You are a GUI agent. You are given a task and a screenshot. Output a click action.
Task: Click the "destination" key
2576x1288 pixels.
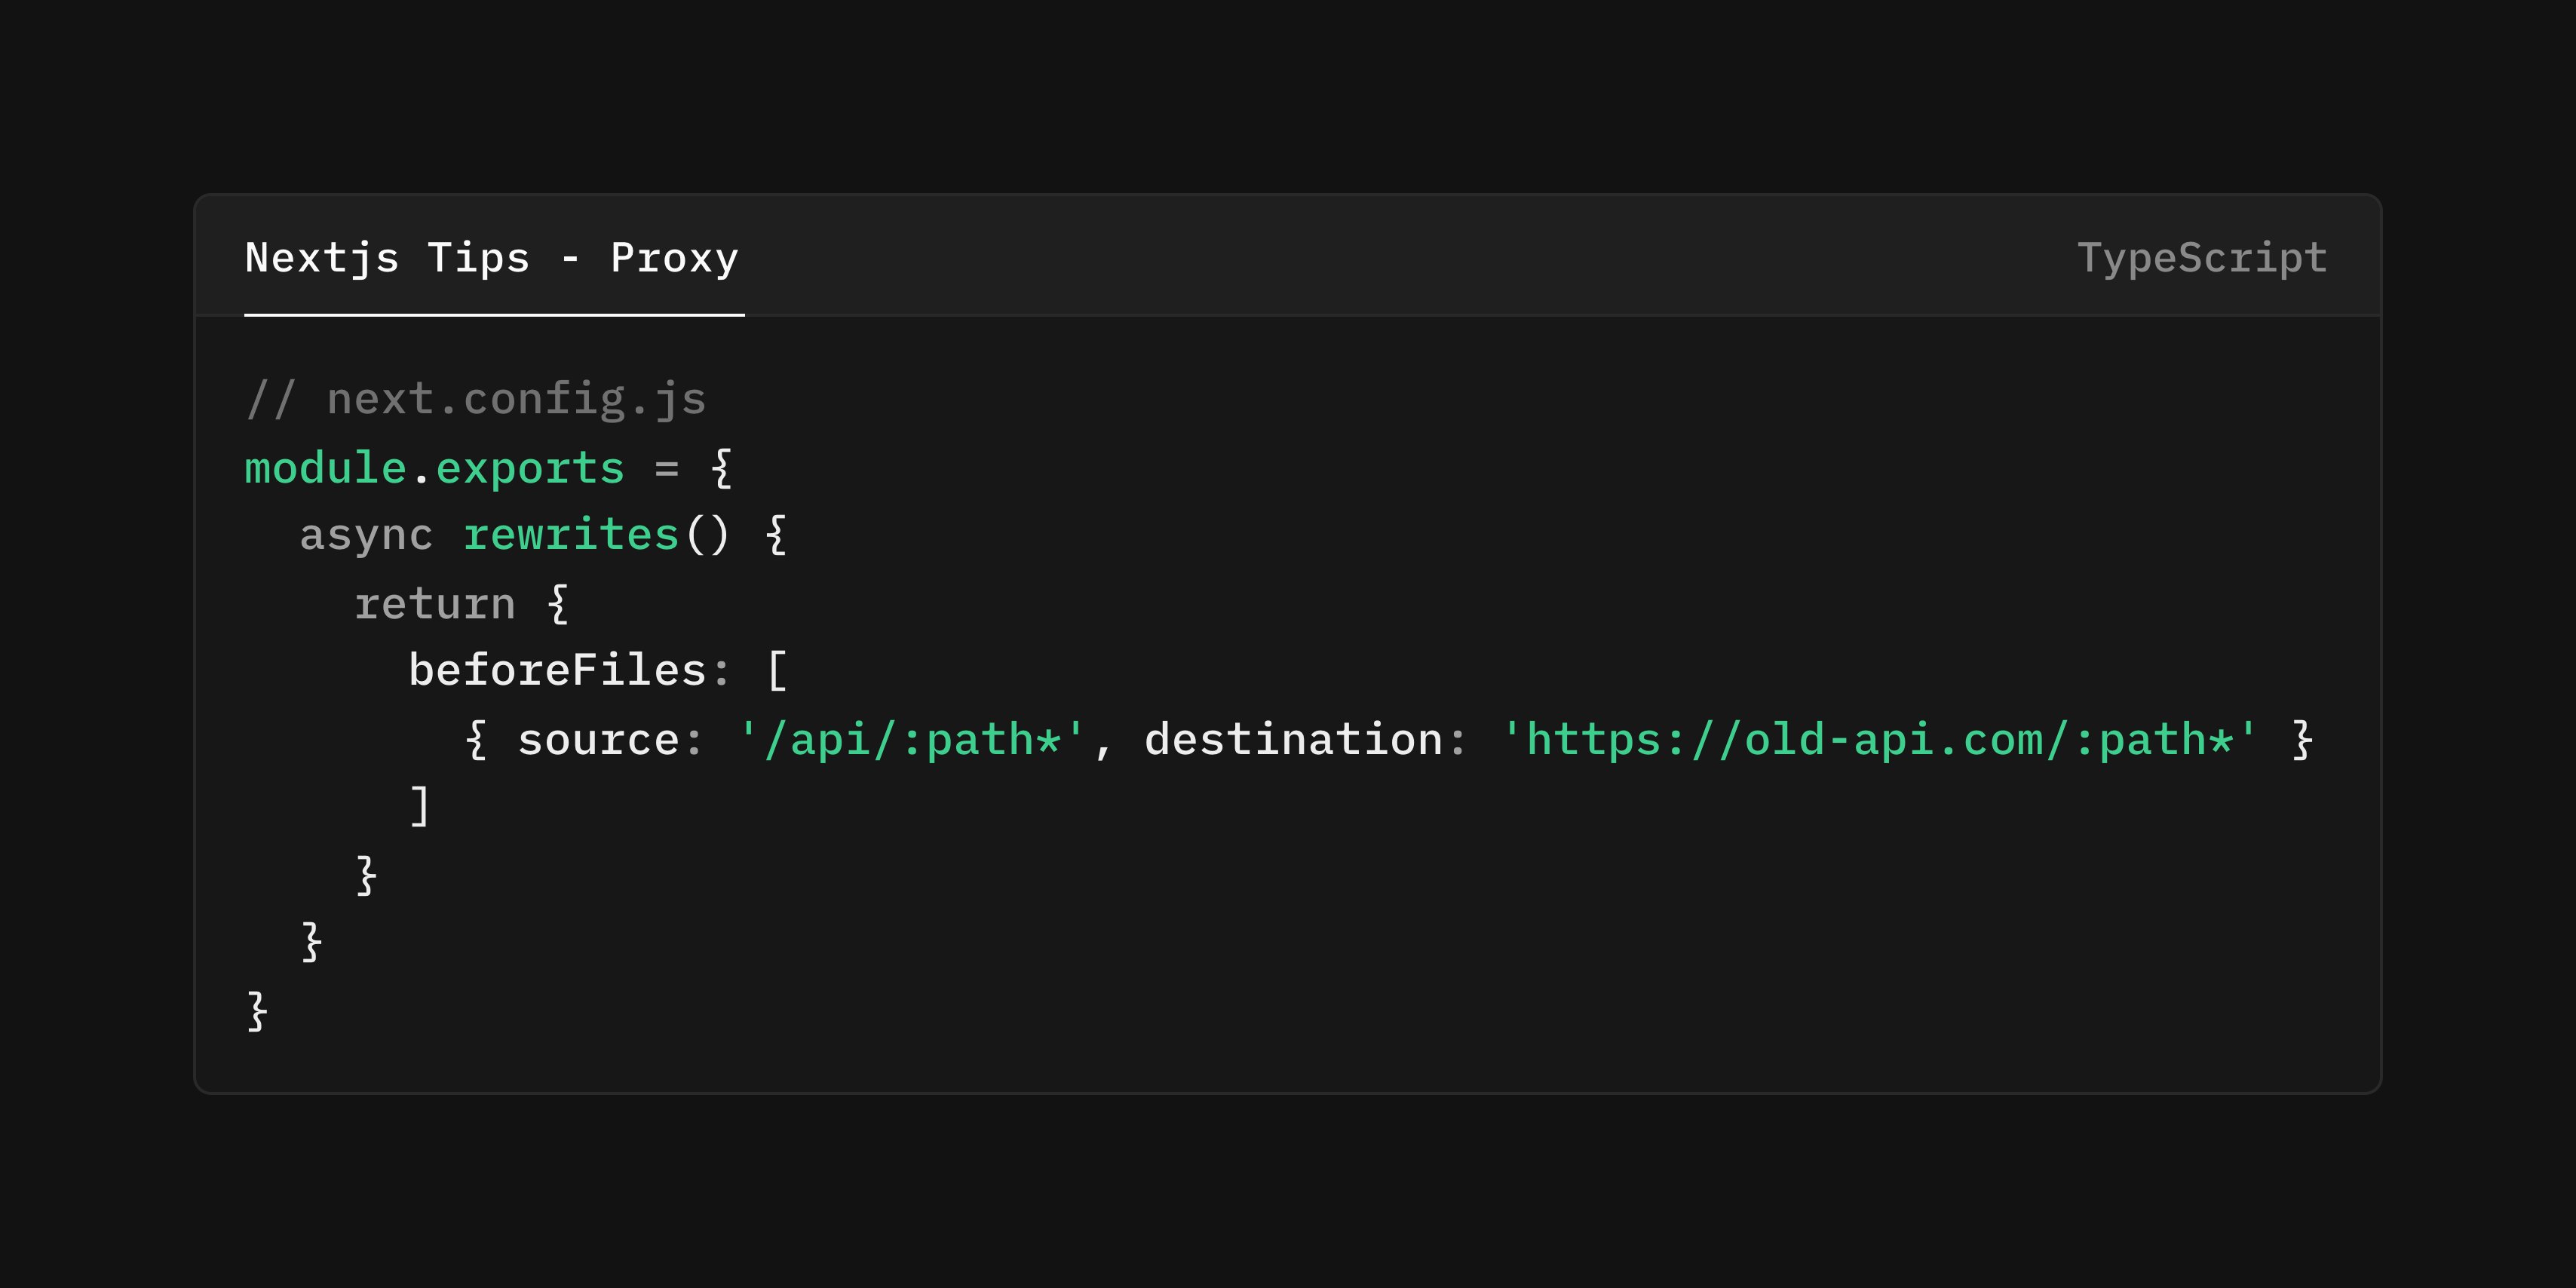1293,740
